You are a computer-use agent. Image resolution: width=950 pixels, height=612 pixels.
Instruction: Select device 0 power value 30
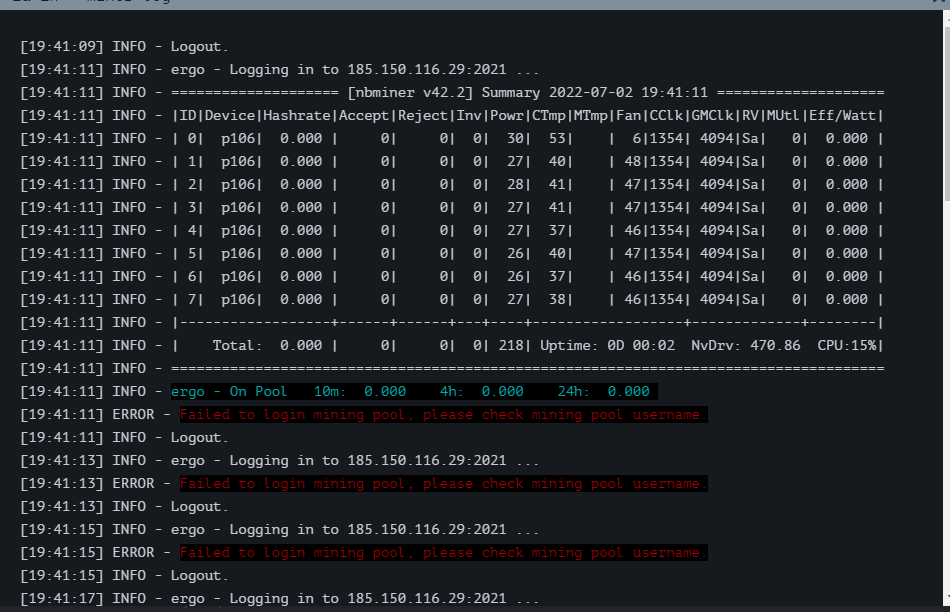(515, 139)
